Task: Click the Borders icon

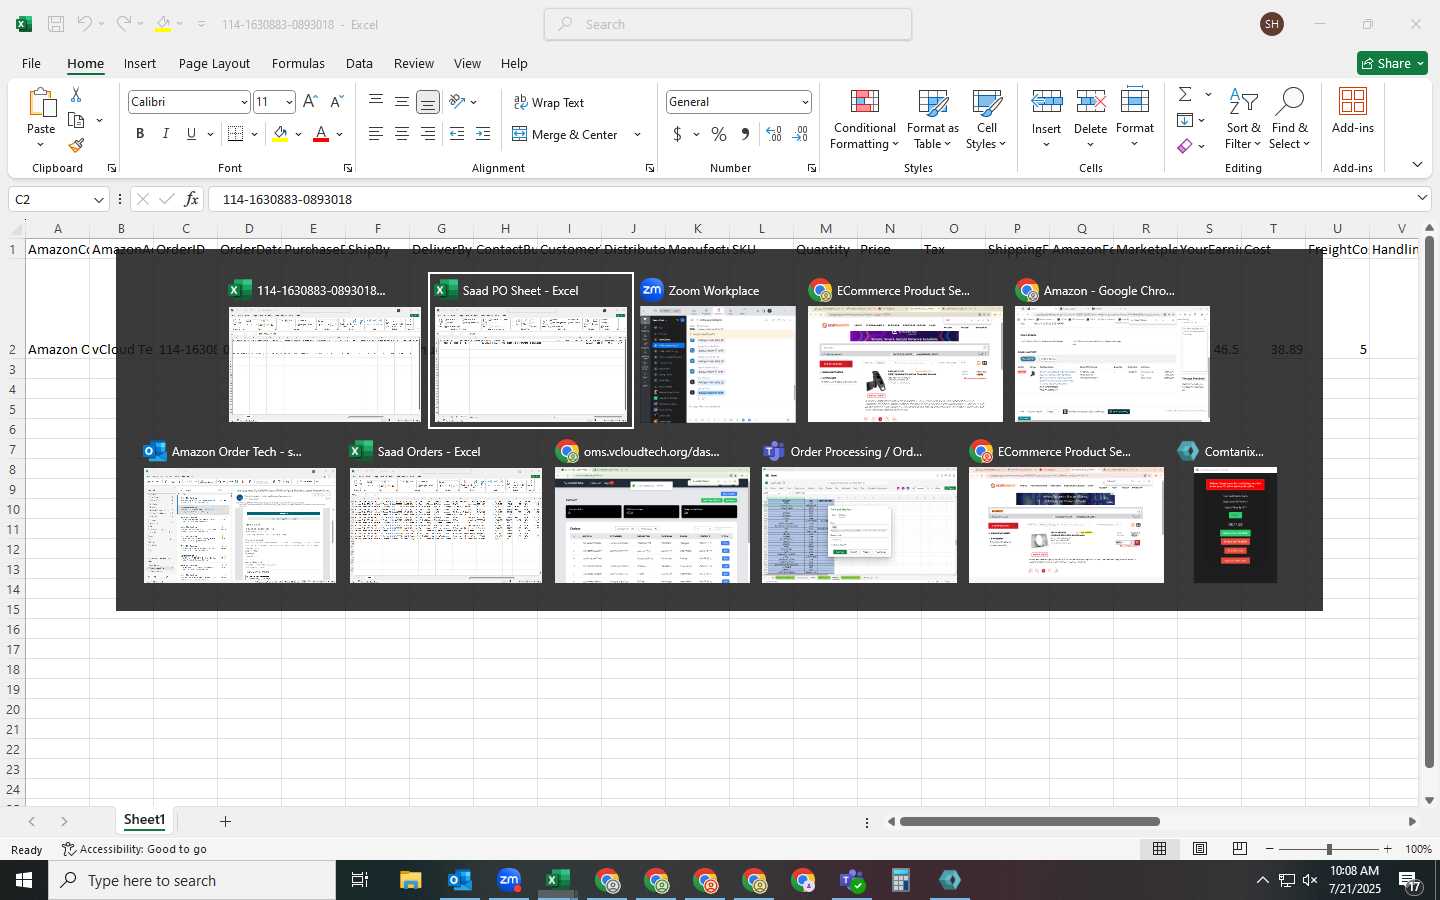Action: coord(236,134)
